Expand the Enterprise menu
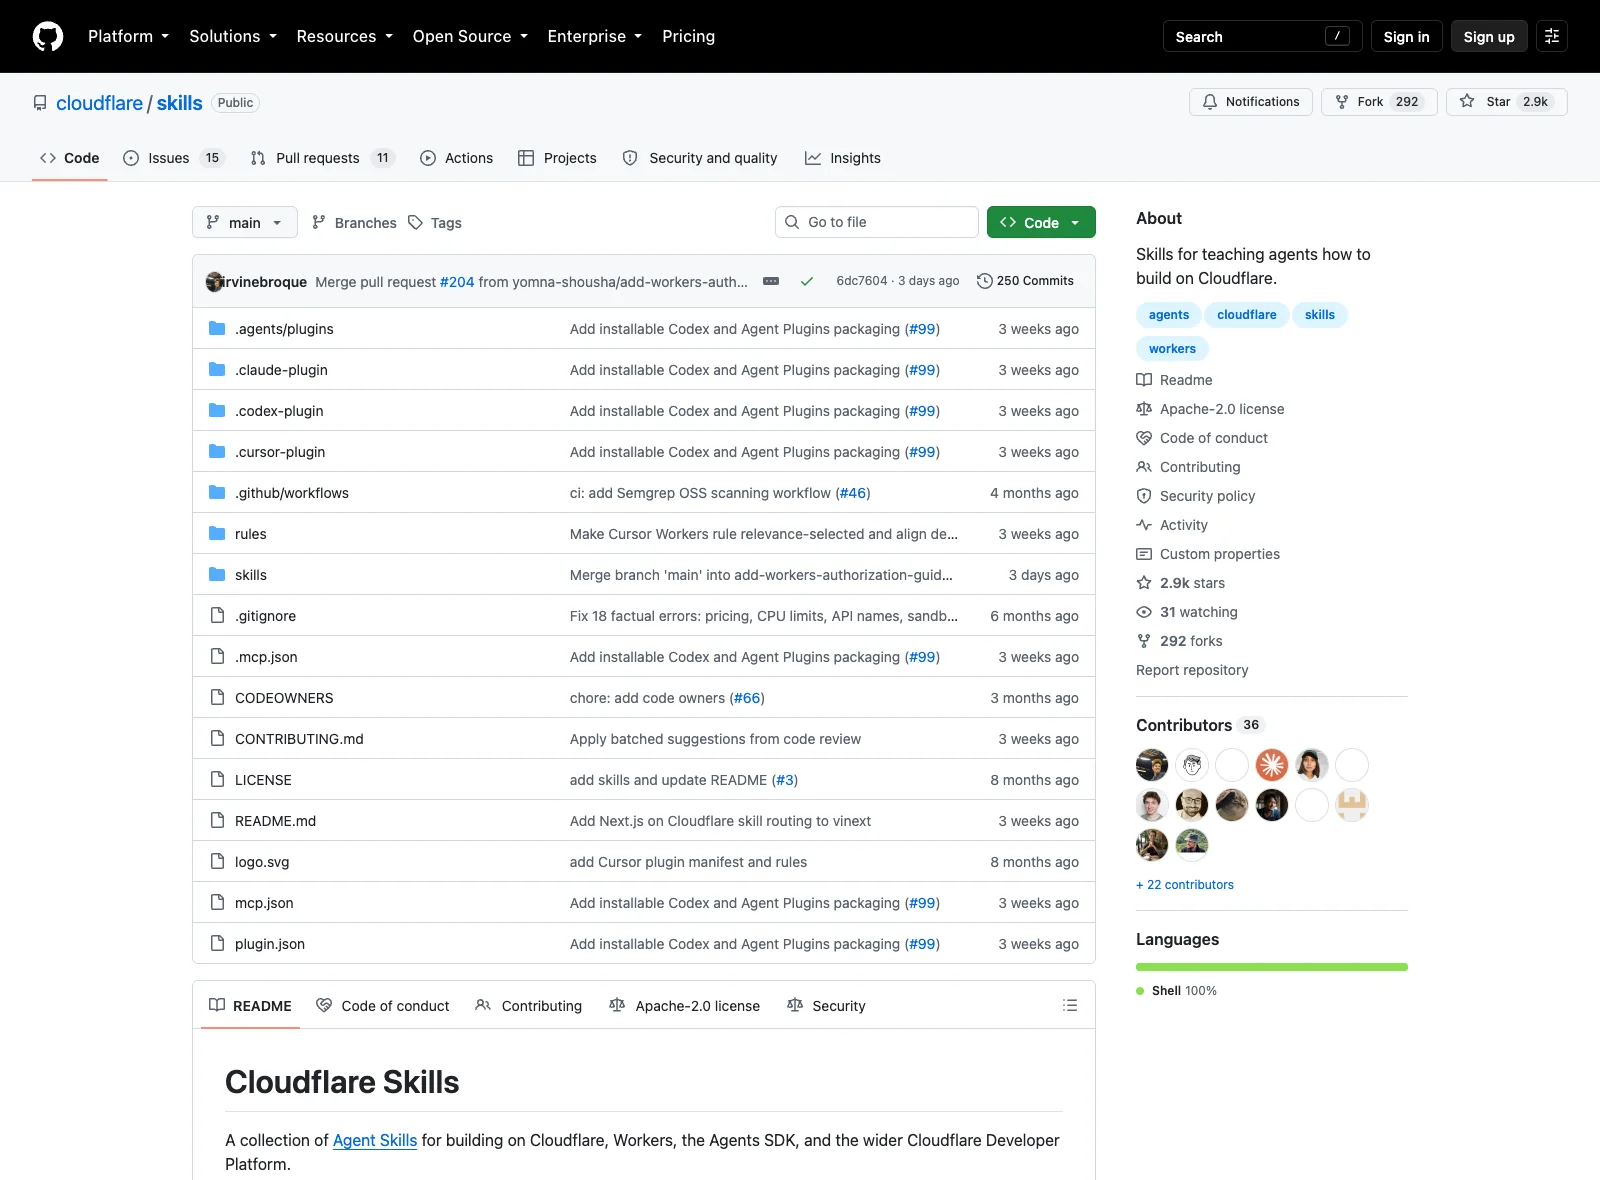This screenshot has width=1600, height=1180. pyautogui.click(x=594, y=36)
